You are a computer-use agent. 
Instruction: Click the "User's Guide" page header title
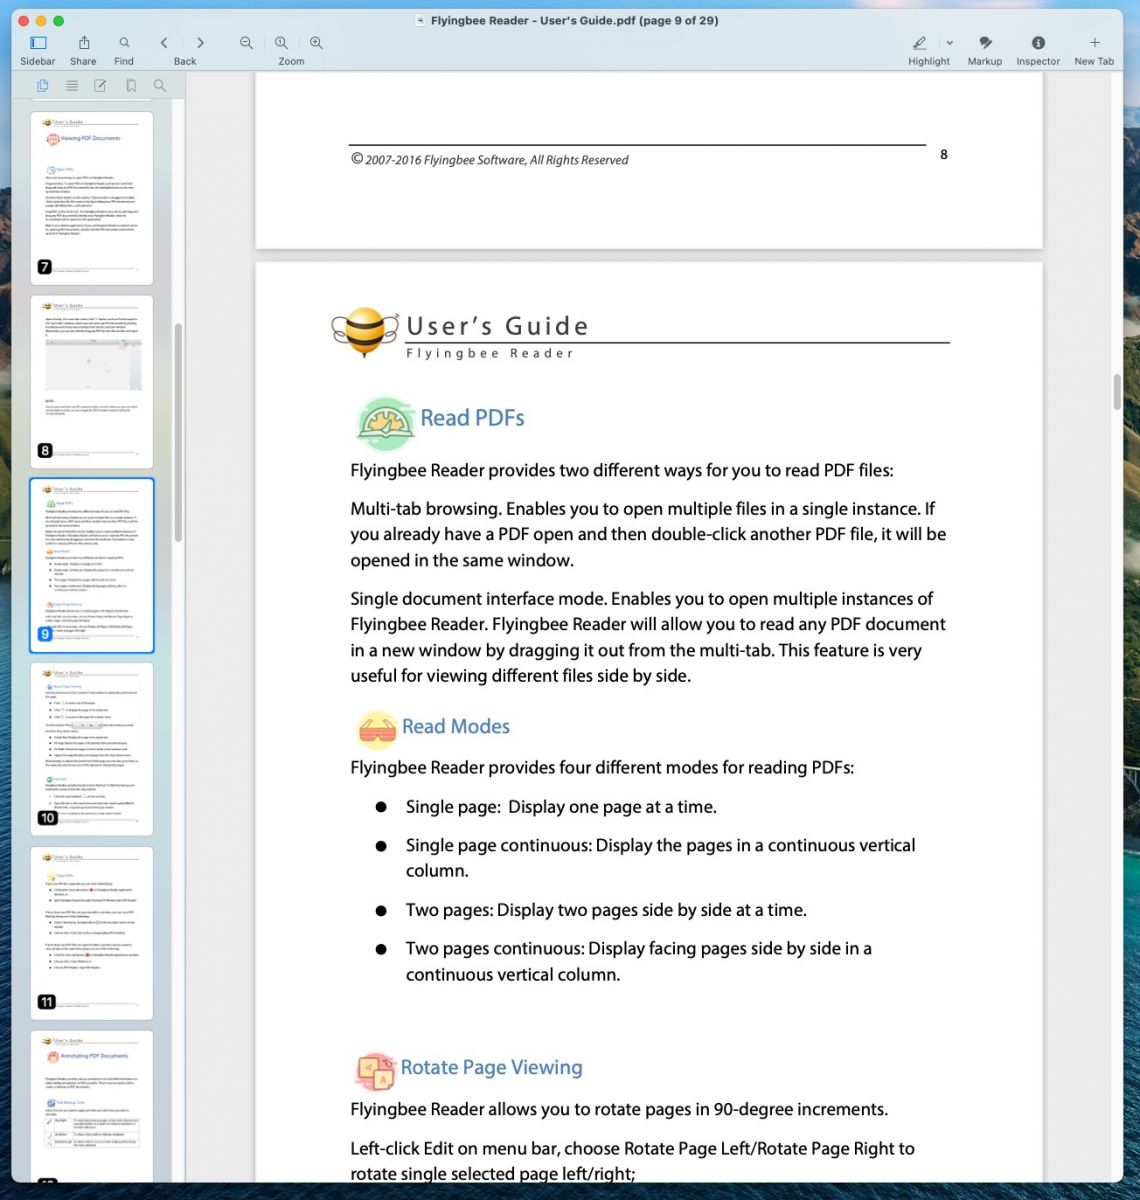click(x=497, y=326)
